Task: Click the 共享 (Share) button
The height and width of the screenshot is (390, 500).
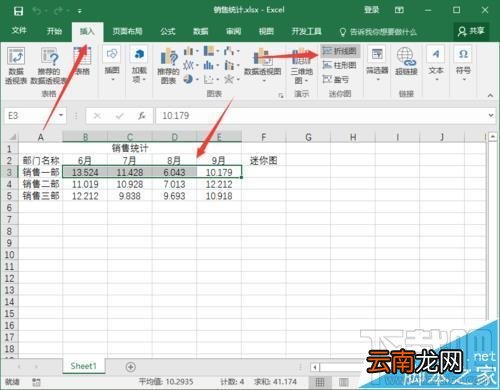Action: (471, 31)
